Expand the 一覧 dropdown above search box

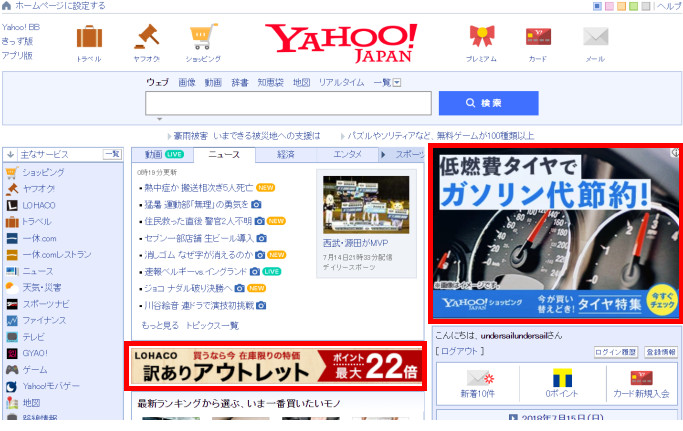pos(397,83)
